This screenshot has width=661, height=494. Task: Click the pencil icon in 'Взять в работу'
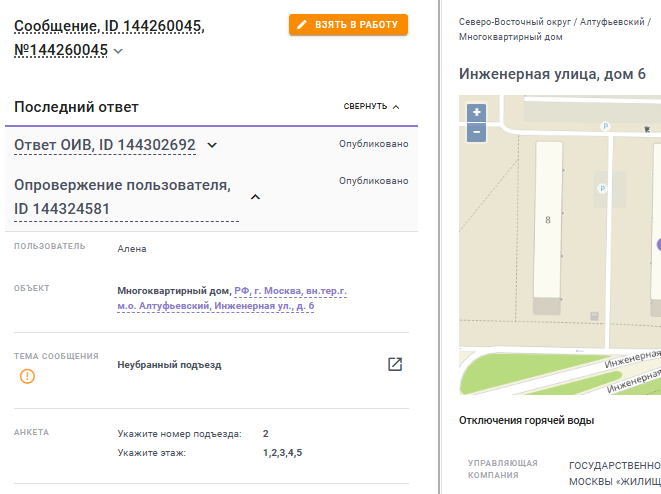pyautogui.click(x=302, y=25)
